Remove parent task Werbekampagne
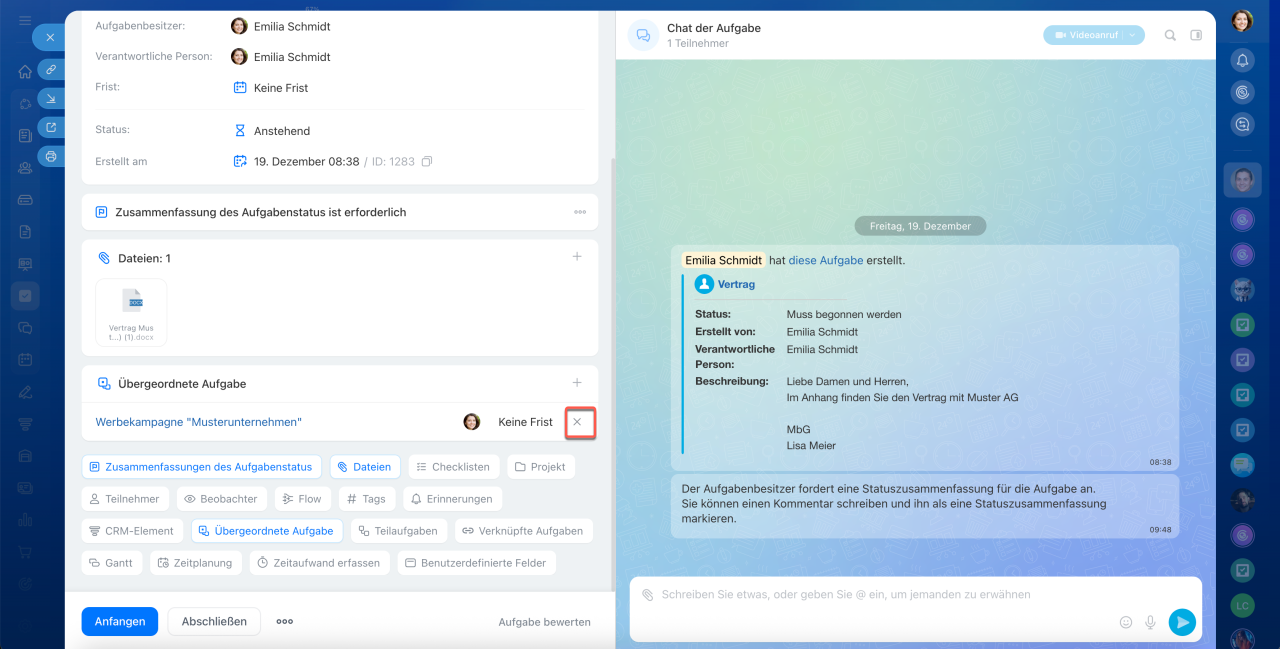Image resolution: width=1280 pixels, height=649 pixels. tap(577, 422)
